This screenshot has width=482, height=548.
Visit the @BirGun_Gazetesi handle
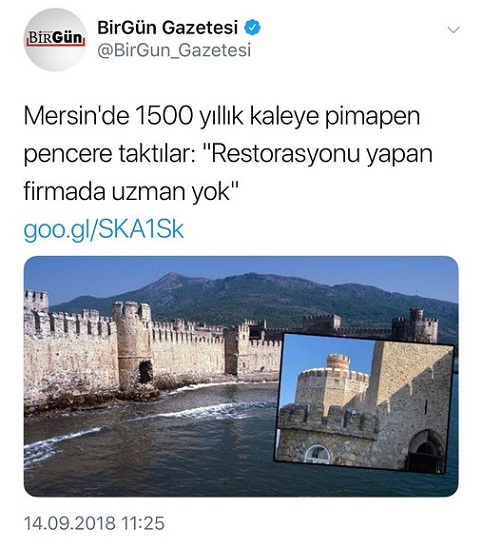tap(174, 50)
